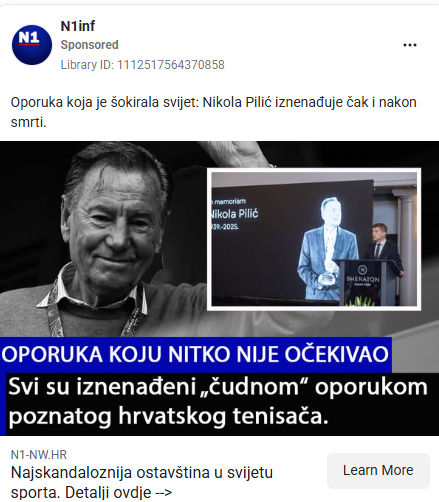Select the Library ID number text
This screenshot has width=439, height=502.
point(171,65)
